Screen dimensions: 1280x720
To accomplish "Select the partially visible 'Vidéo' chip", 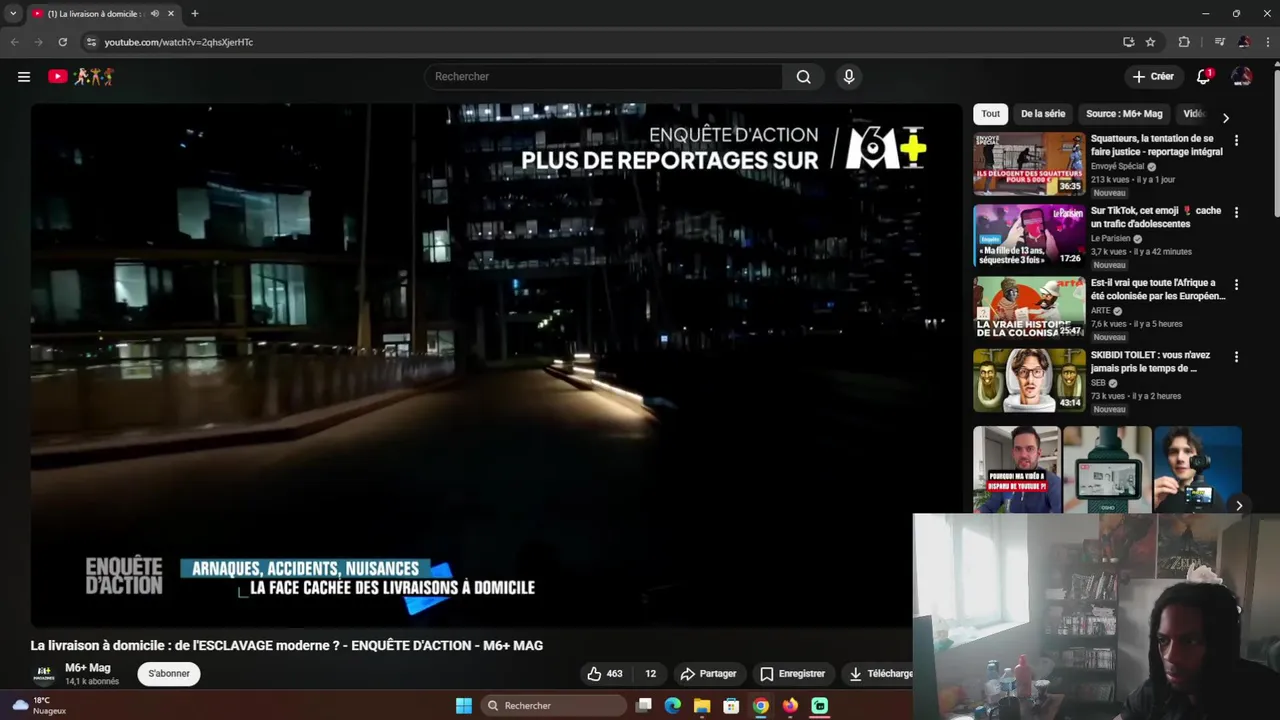I will point(1194,114).
